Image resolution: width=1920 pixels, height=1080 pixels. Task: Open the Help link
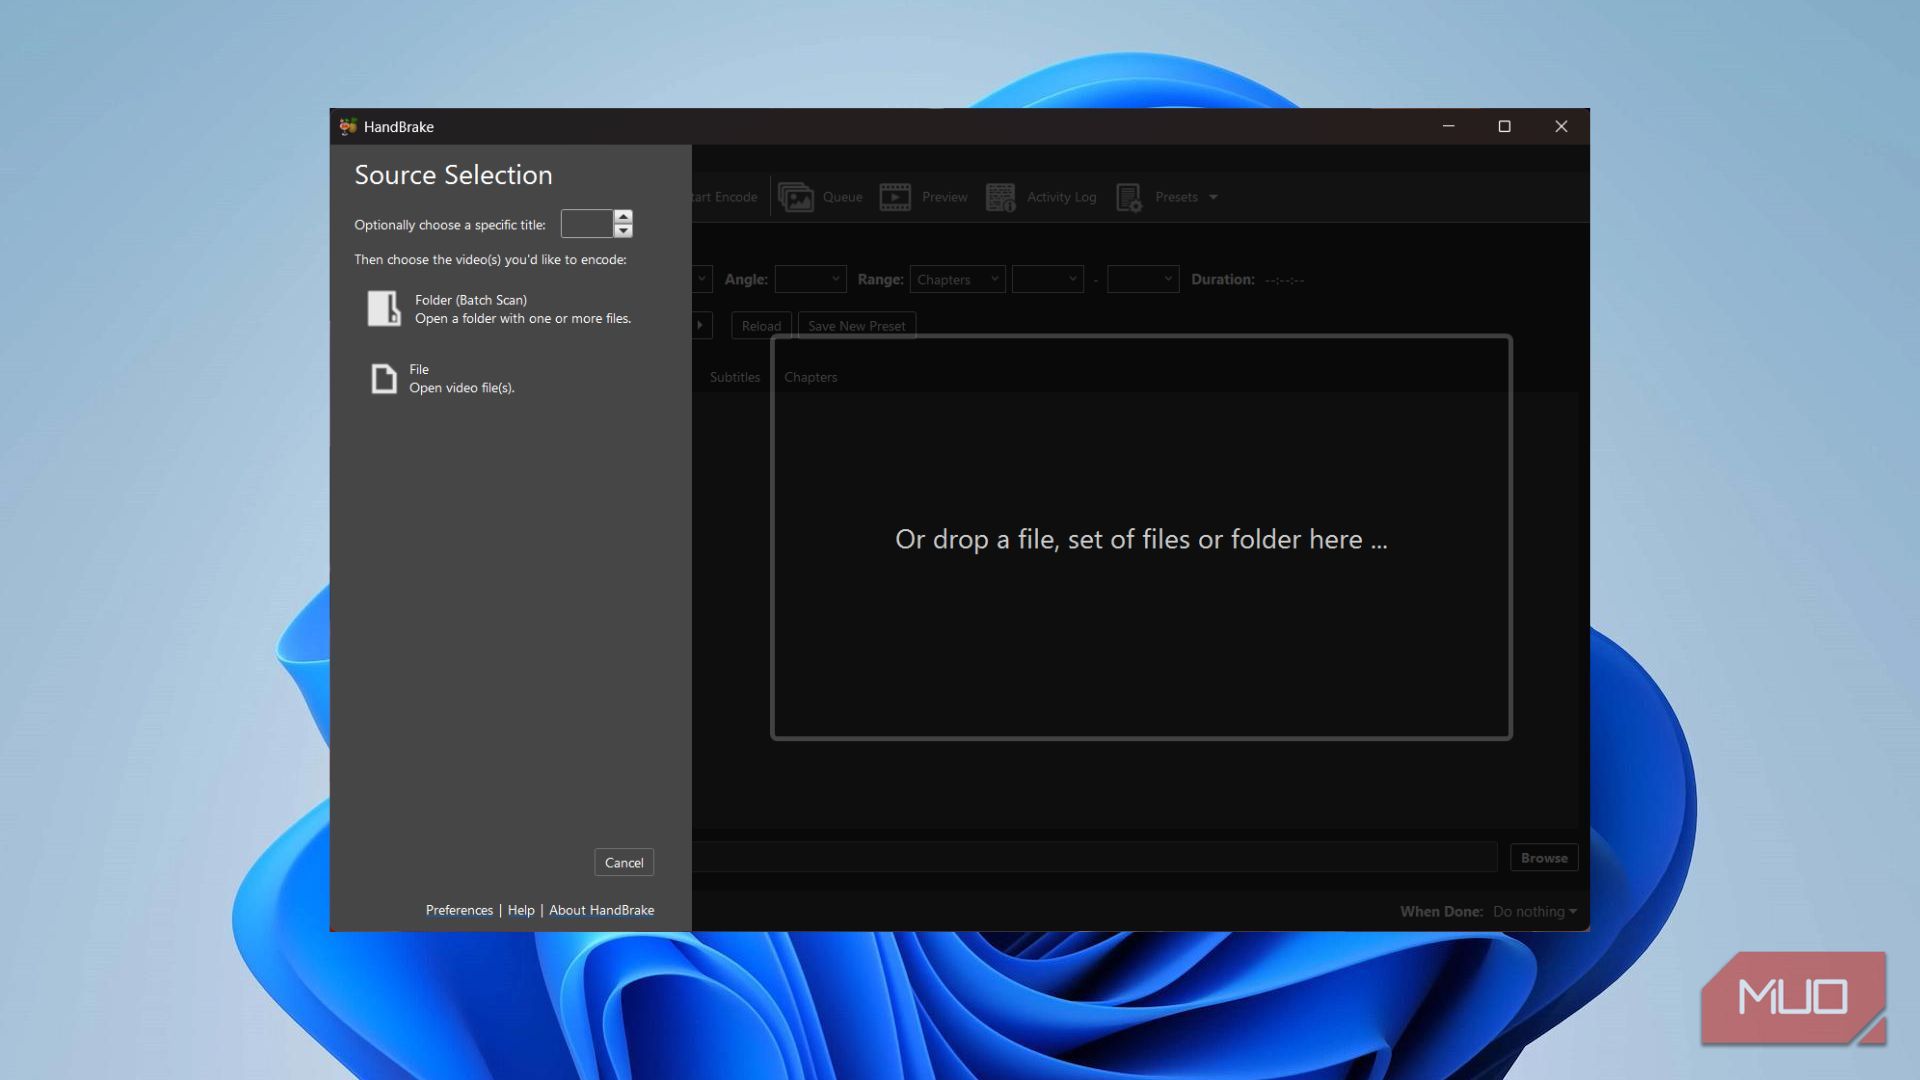pos(521,910)
